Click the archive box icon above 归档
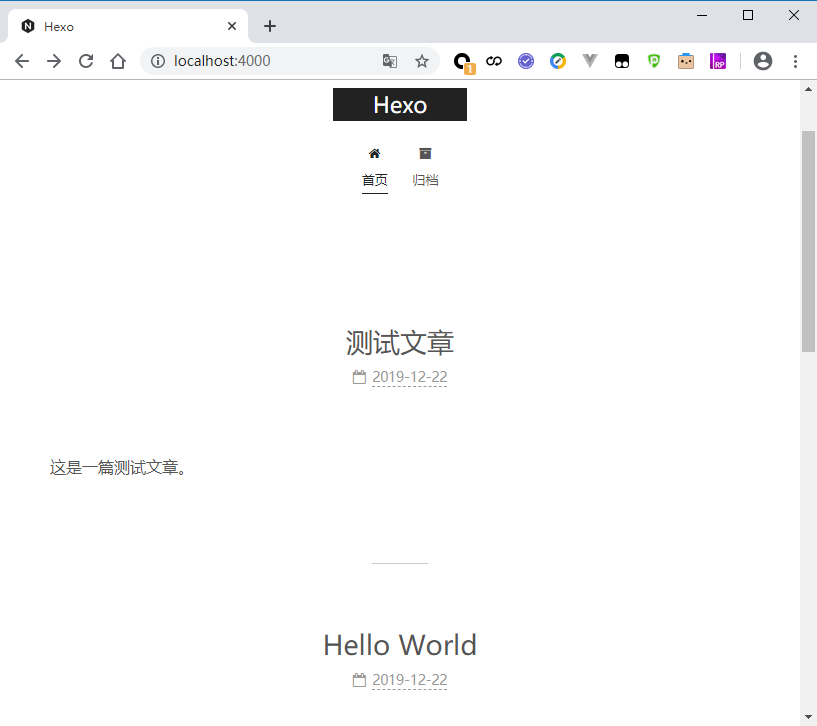Image resolution: width=817 pixels, height=726 pixels. 425,154
